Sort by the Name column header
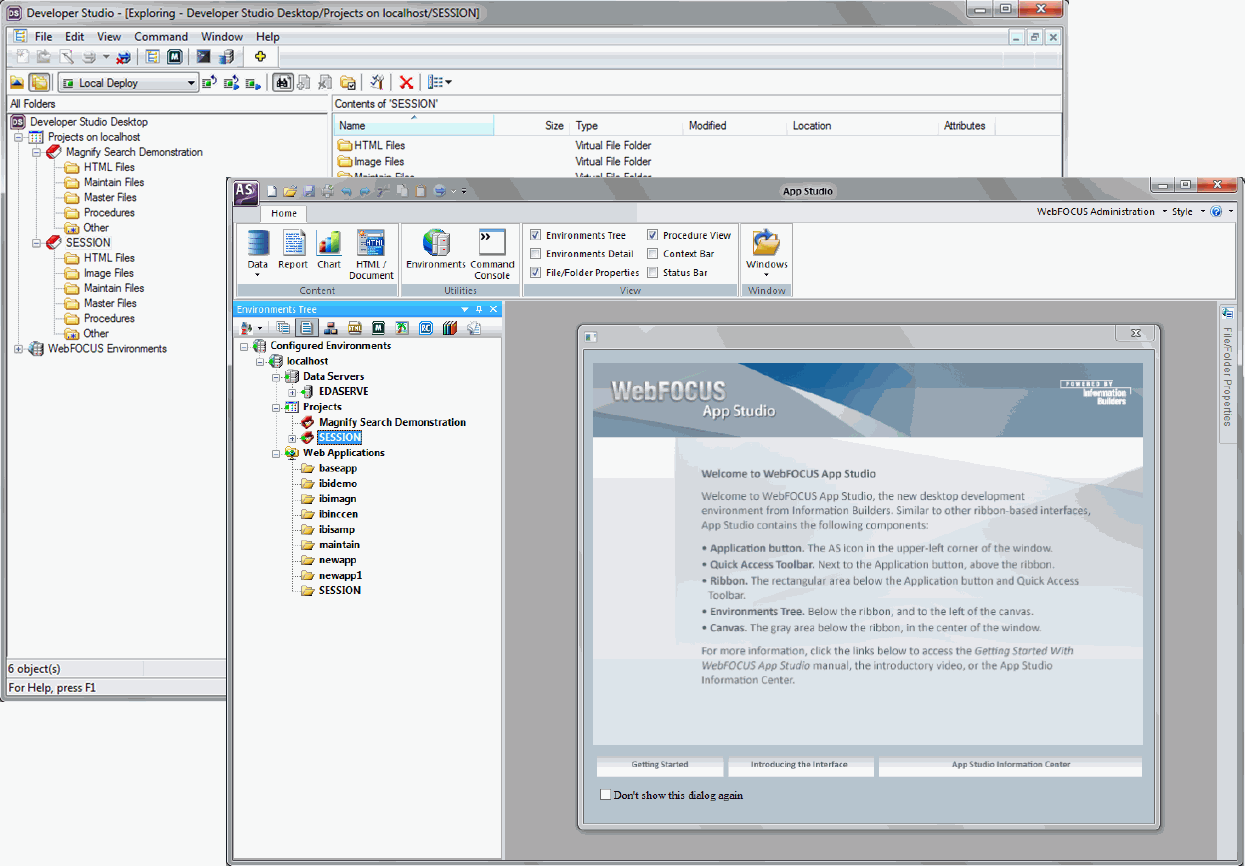Screen dimensions: 1245x866 tap(413, 126)
